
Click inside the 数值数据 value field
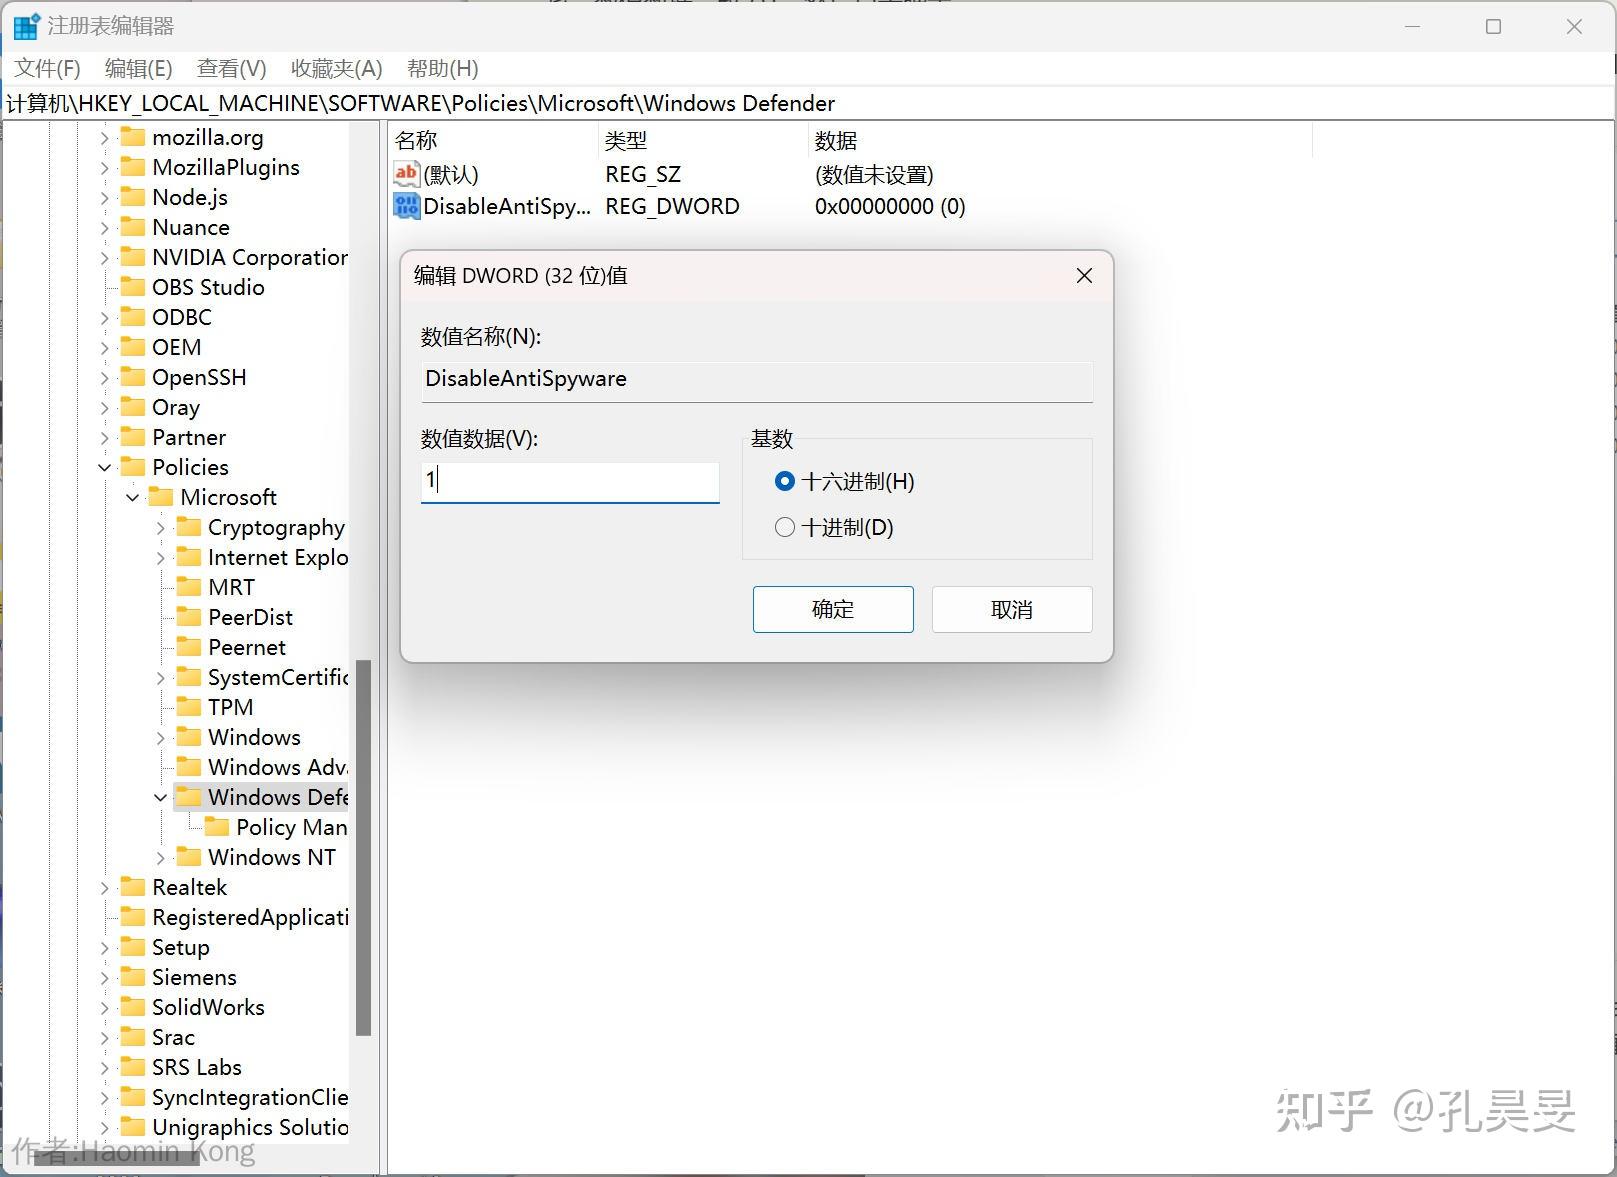click(x=569, y=481)
